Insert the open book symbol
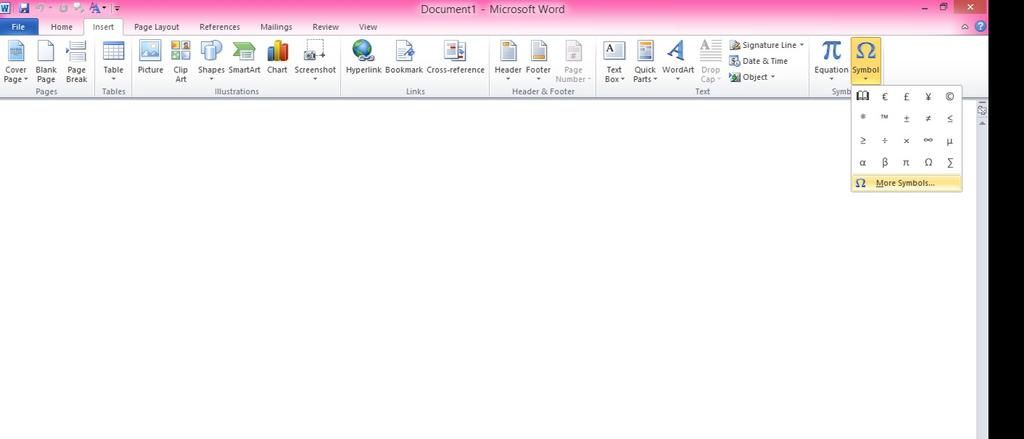 [x=863, y=97]
